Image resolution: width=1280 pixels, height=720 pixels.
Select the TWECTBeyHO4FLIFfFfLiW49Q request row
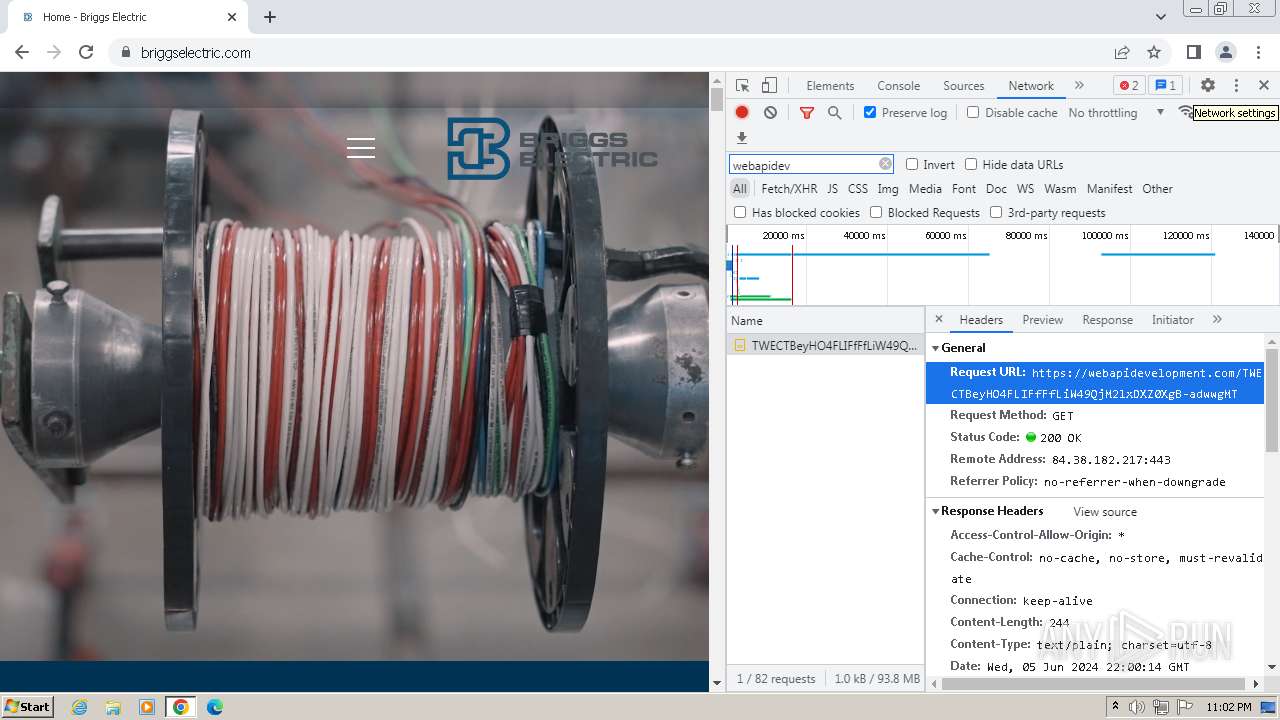point(825,345)
